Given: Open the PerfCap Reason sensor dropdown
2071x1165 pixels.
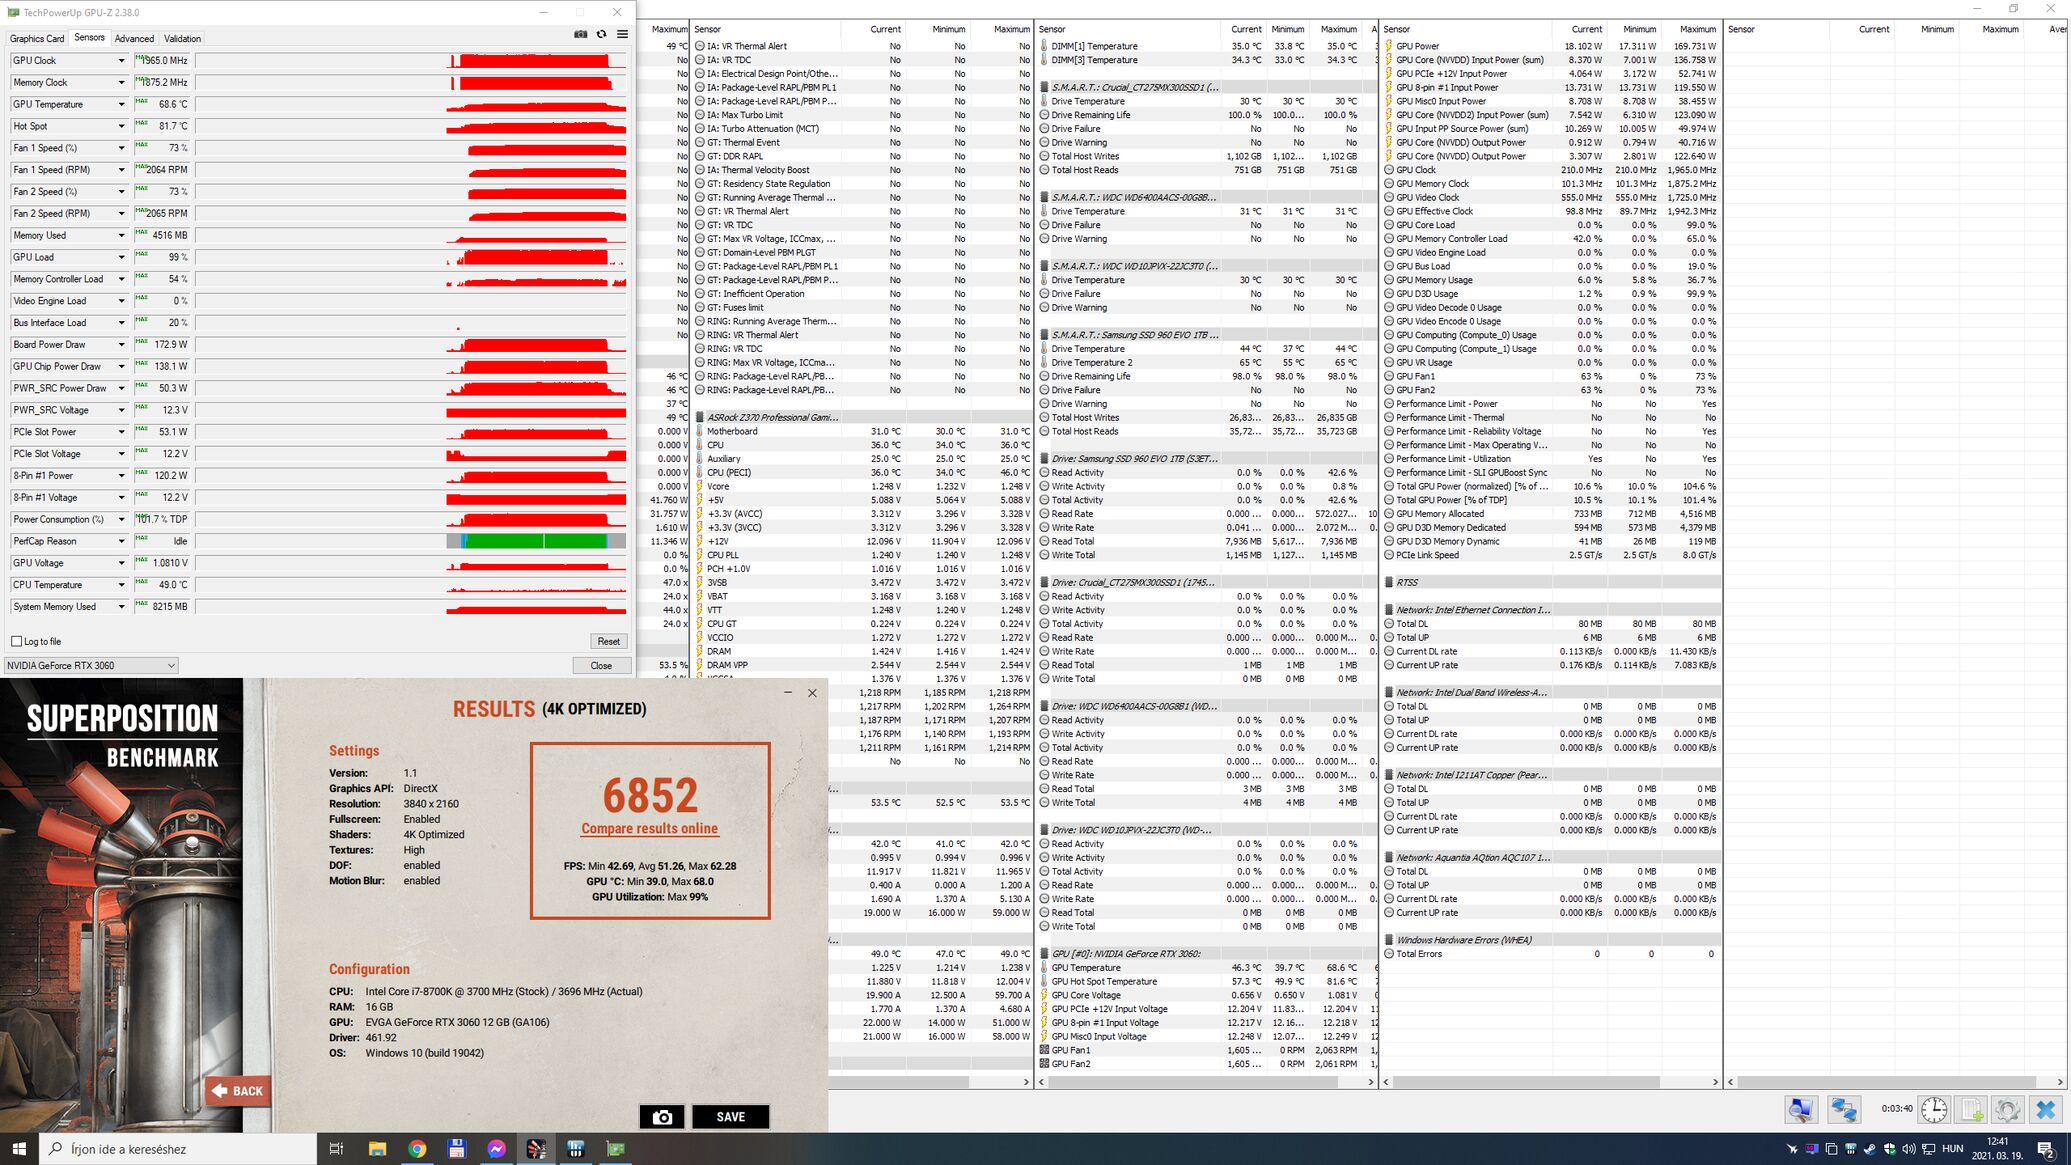Looking at the screenshot, I should point(122,541).
